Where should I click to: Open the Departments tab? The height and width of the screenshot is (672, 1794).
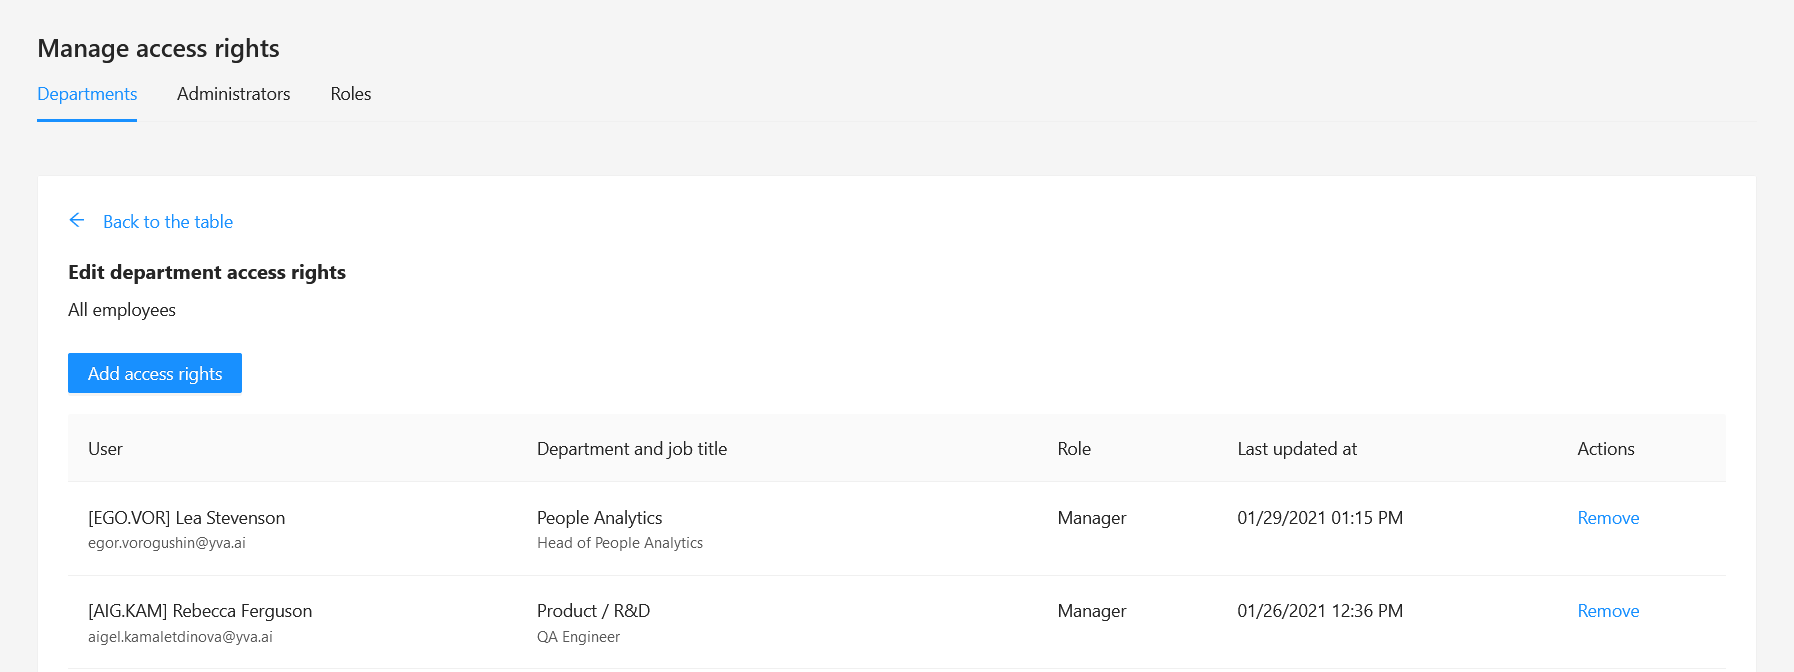point(87,94)
